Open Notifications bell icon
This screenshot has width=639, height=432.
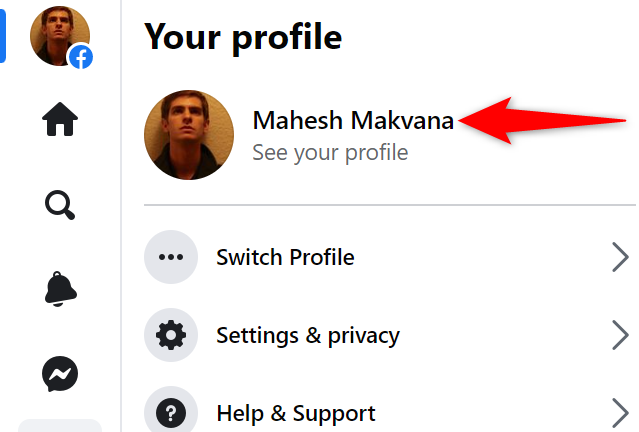(x=60, y=289)
